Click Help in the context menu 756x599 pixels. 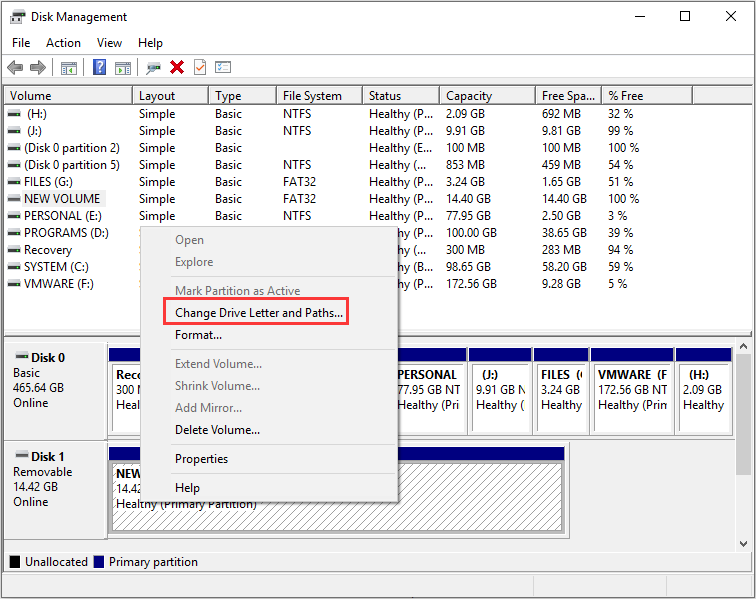click(x=188, y=488)
